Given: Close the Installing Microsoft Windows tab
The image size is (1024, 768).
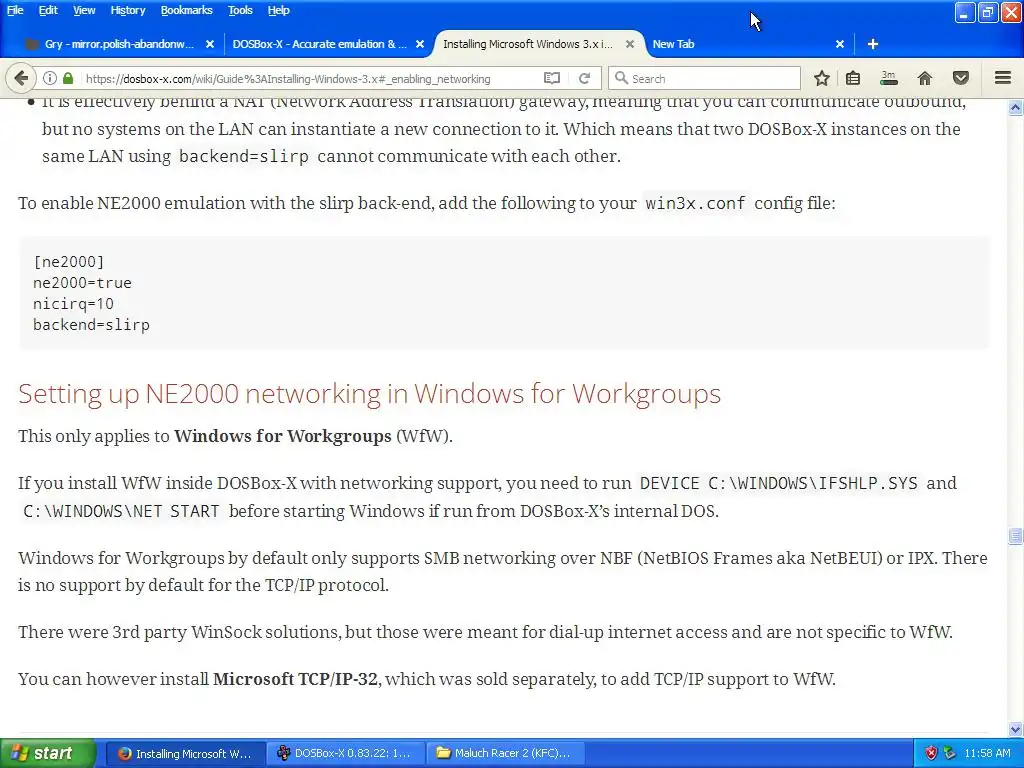Looking at the screenshot, I should pyautogui.click(x=630, y=44).
